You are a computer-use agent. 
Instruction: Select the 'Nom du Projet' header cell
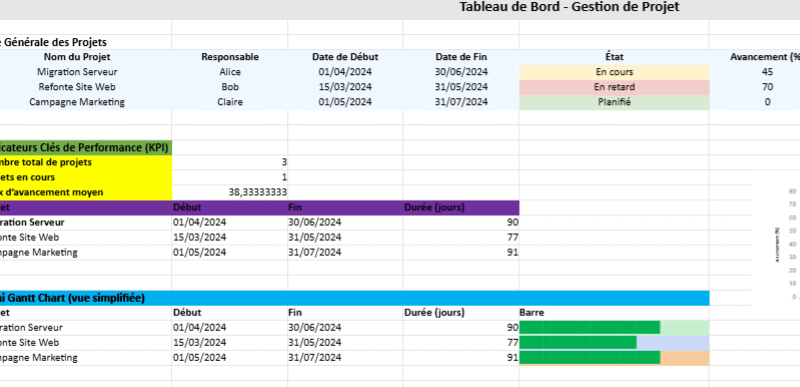77,57
